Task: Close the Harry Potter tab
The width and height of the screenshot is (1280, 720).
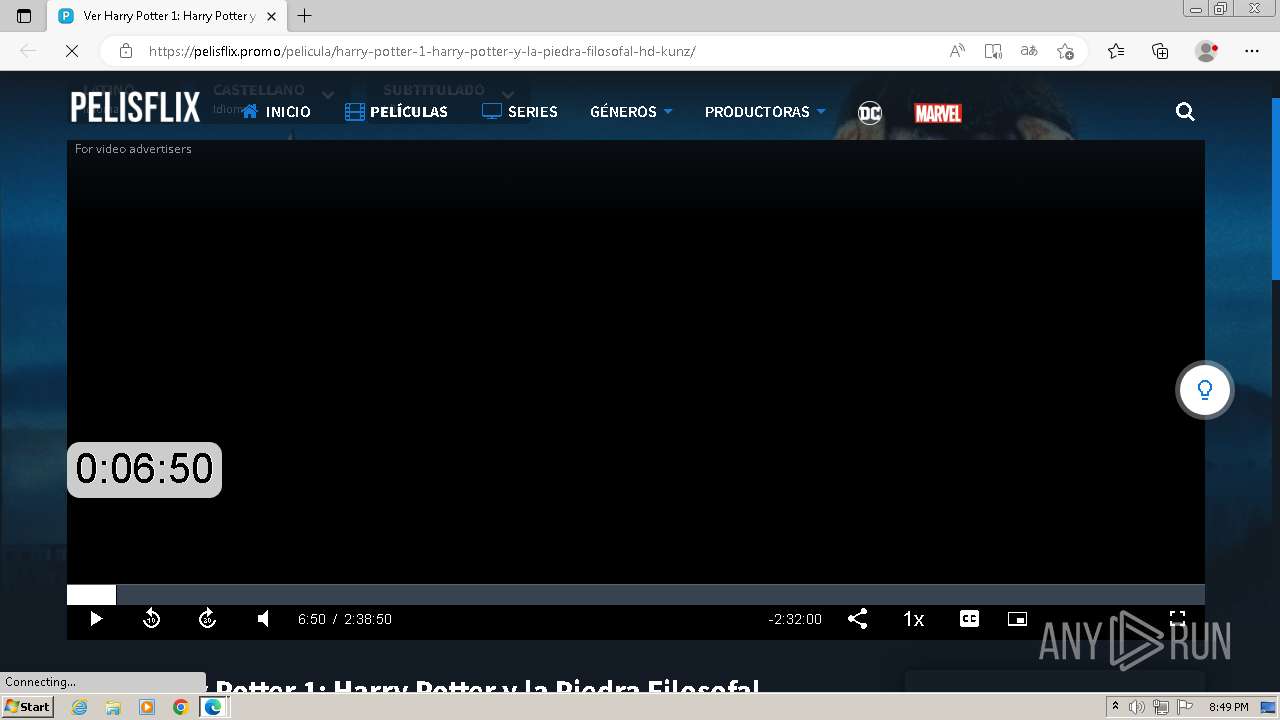Action: tap(271, 16)
